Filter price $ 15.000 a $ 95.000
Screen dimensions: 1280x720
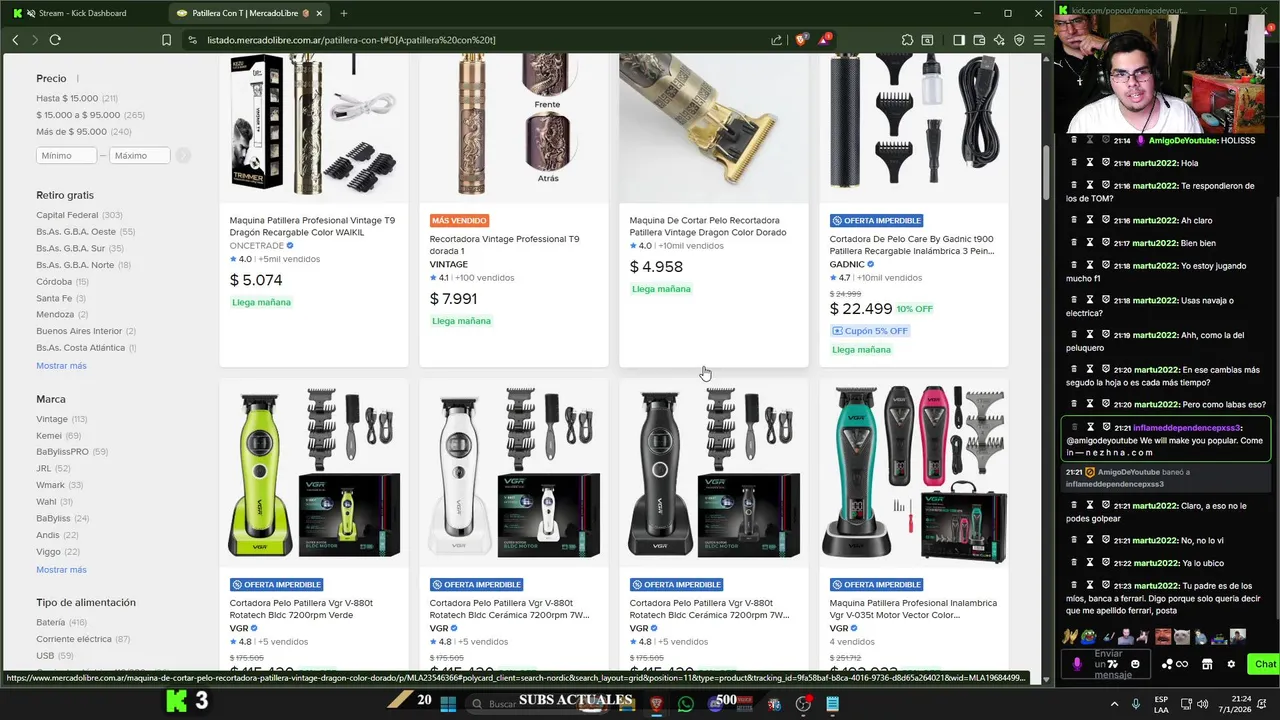point(91,115)
